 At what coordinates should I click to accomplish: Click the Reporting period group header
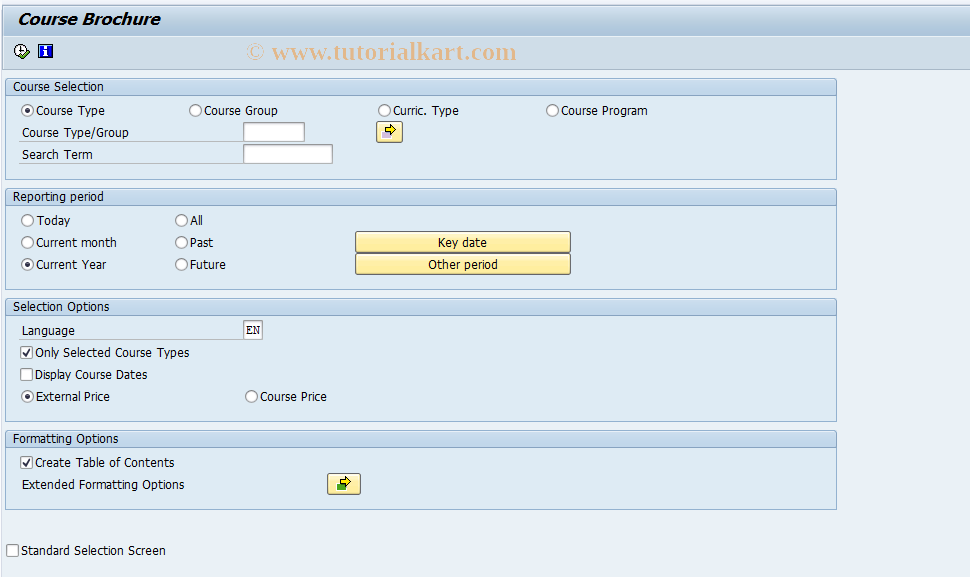click(421, 197)
